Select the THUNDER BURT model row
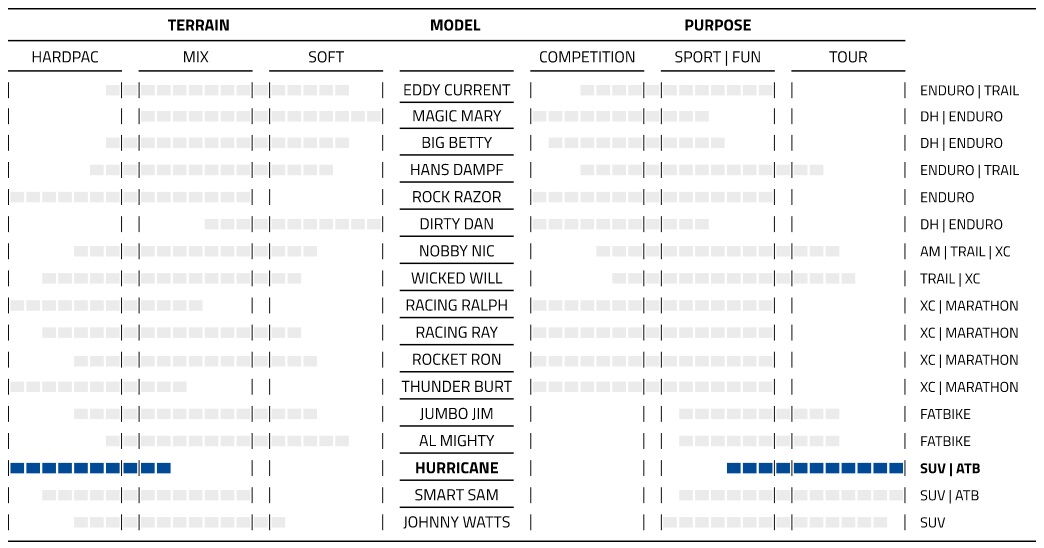 pos(456,387)
